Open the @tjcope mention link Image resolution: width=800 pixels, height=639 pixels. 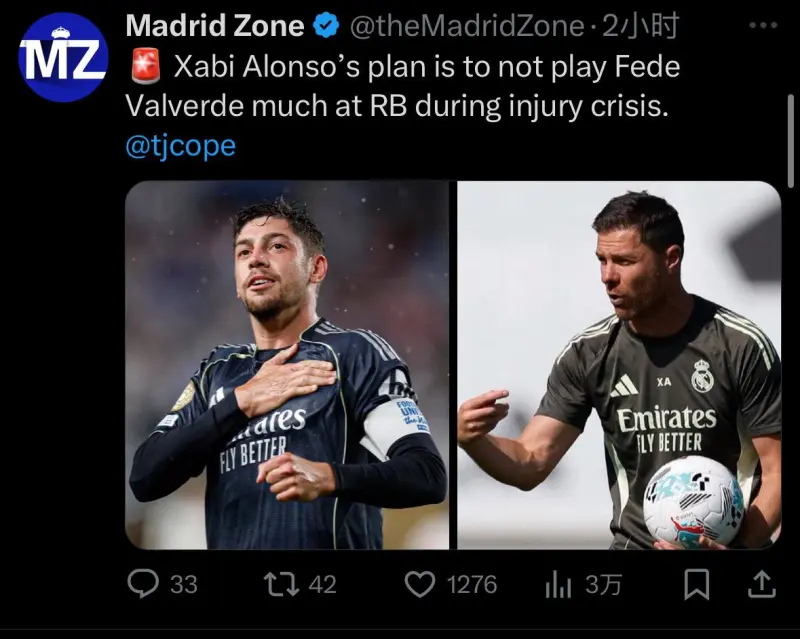coord(181,146)
